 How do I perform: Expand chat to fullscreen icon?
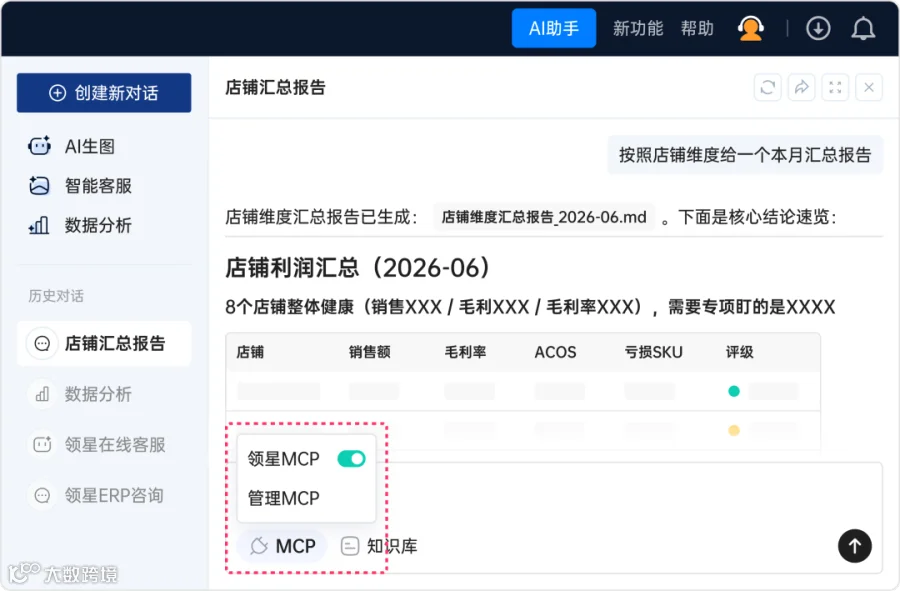pyautogui.click(x=835, y=87)
